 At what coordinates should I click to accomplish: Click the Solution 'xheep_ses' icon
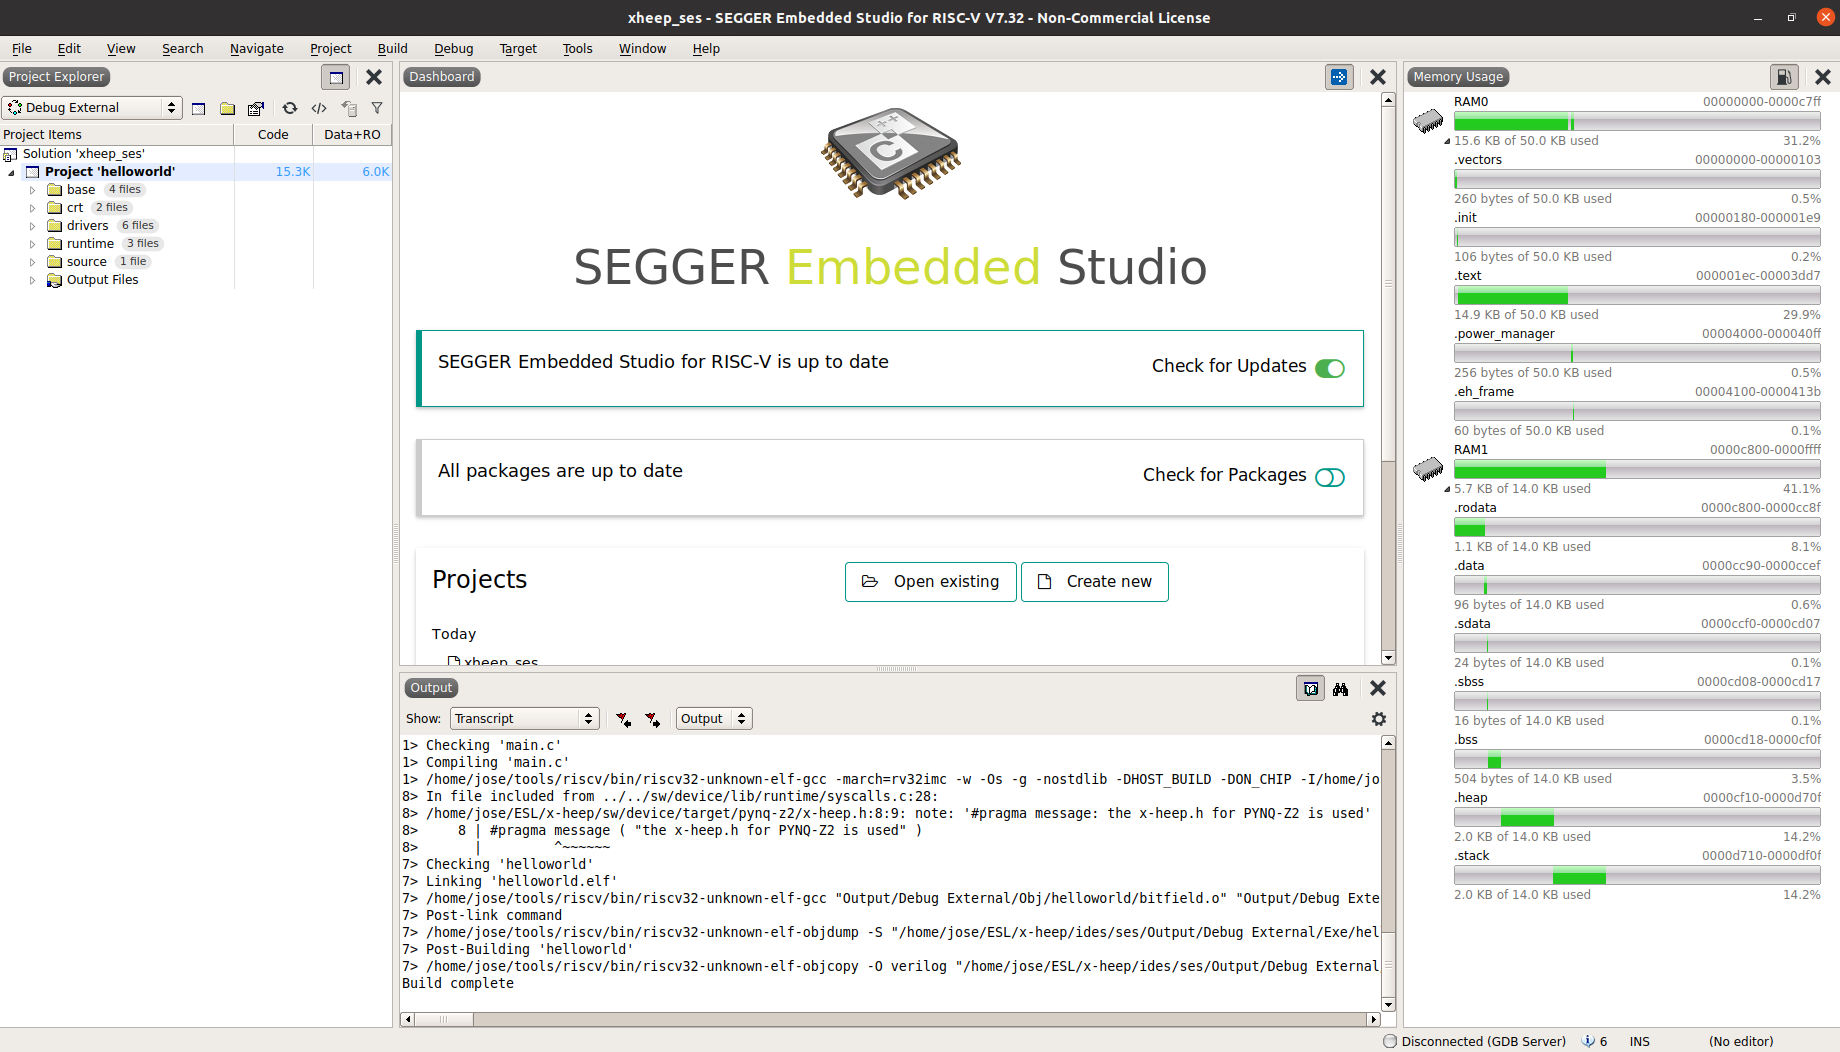10,154
